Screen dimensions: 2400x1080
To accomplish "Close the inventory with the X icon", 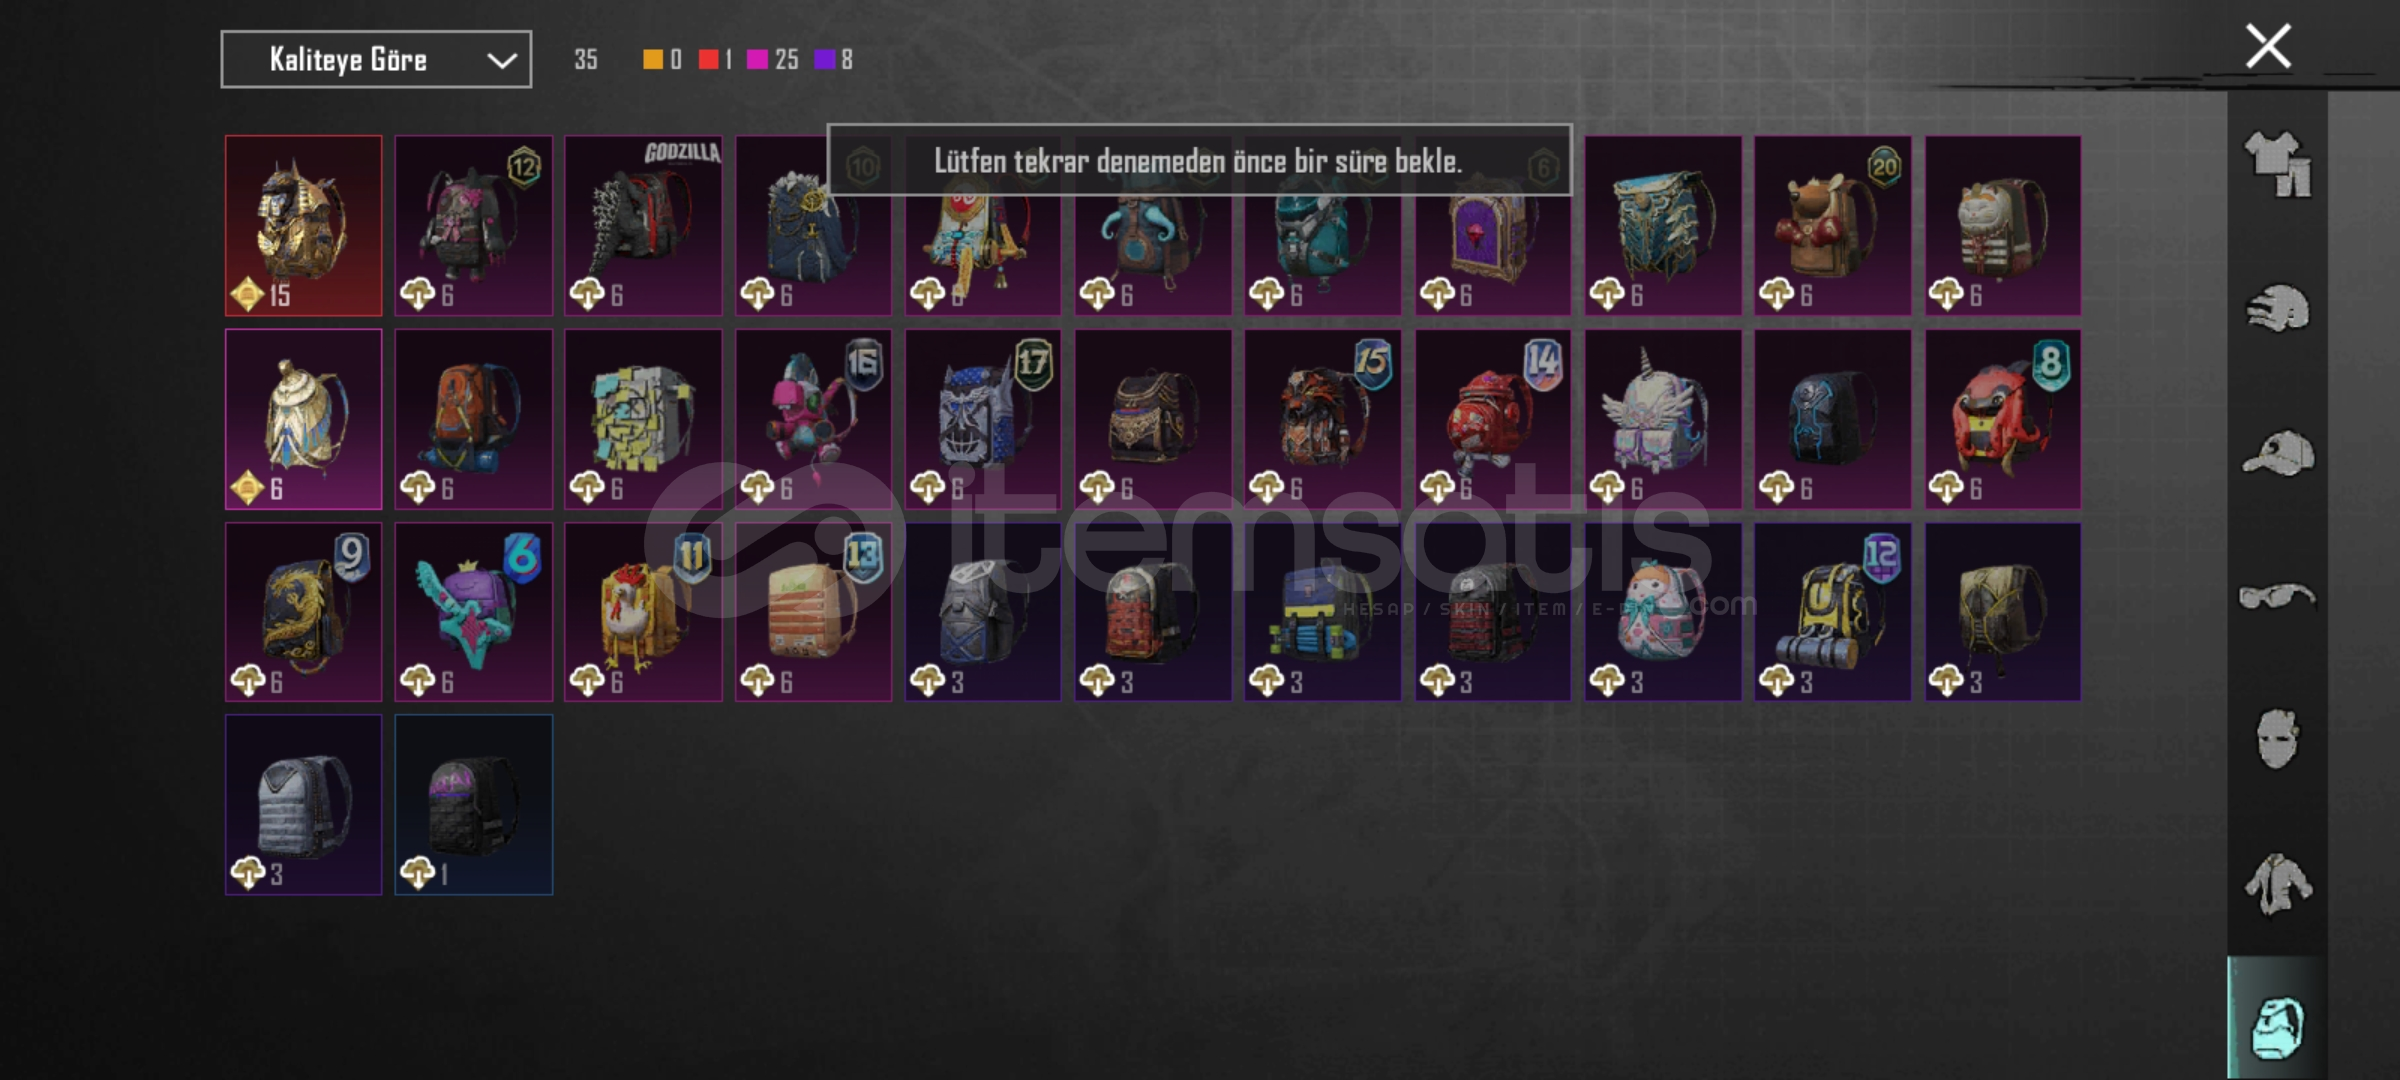I will [x=2268, y=46].
